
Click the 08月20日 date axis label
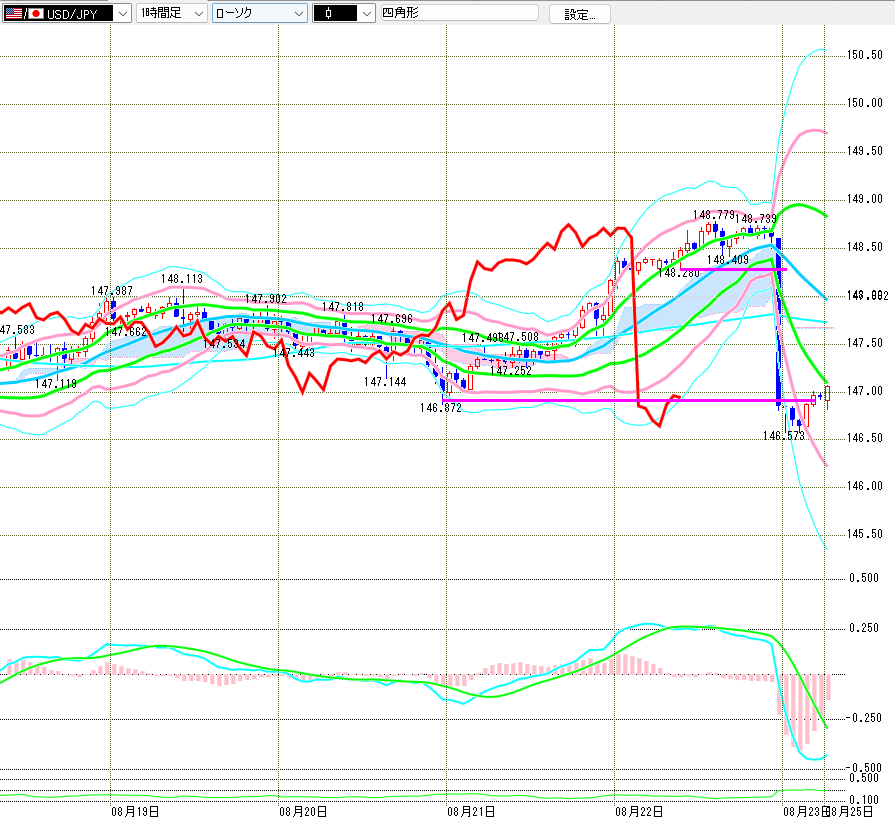303,811
